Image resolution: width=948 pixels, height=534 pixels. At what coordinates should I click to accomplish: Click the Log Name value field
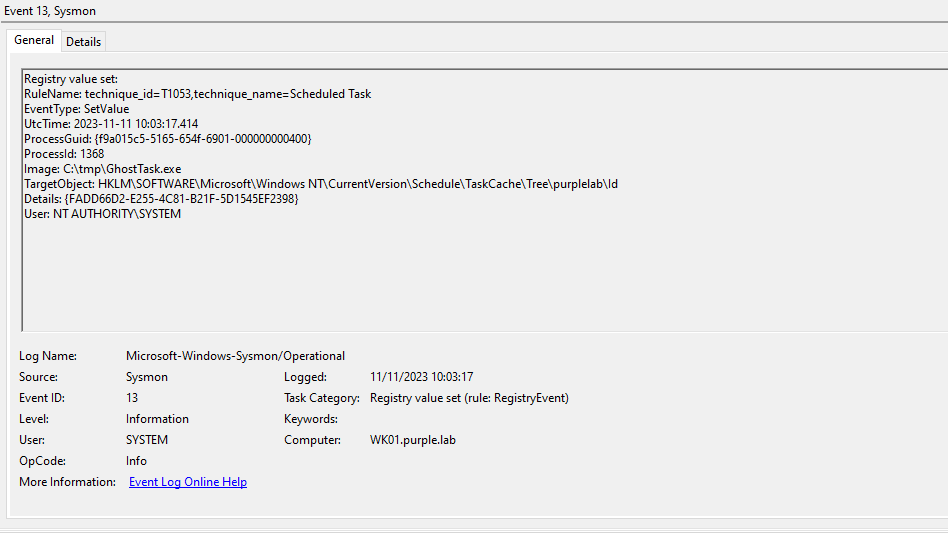[x=235, y=356]
